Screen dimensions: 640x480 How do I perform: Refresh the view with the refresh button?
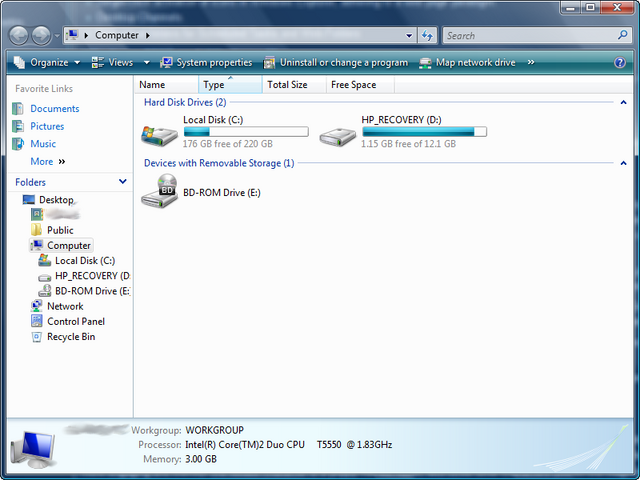(427, 36)
